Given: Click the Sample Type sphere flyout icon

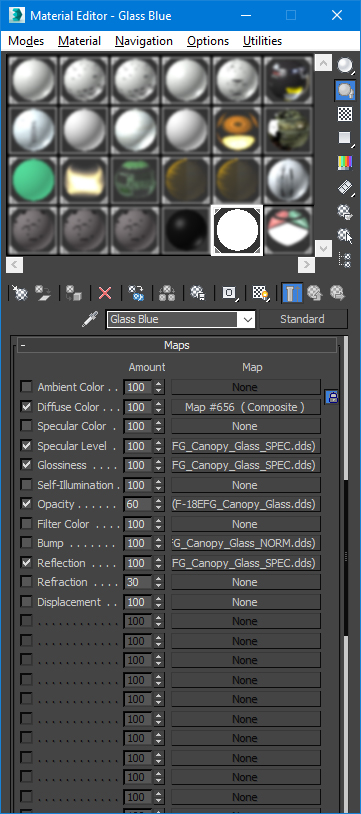Looking at the screenshot, I should [345, 65].
